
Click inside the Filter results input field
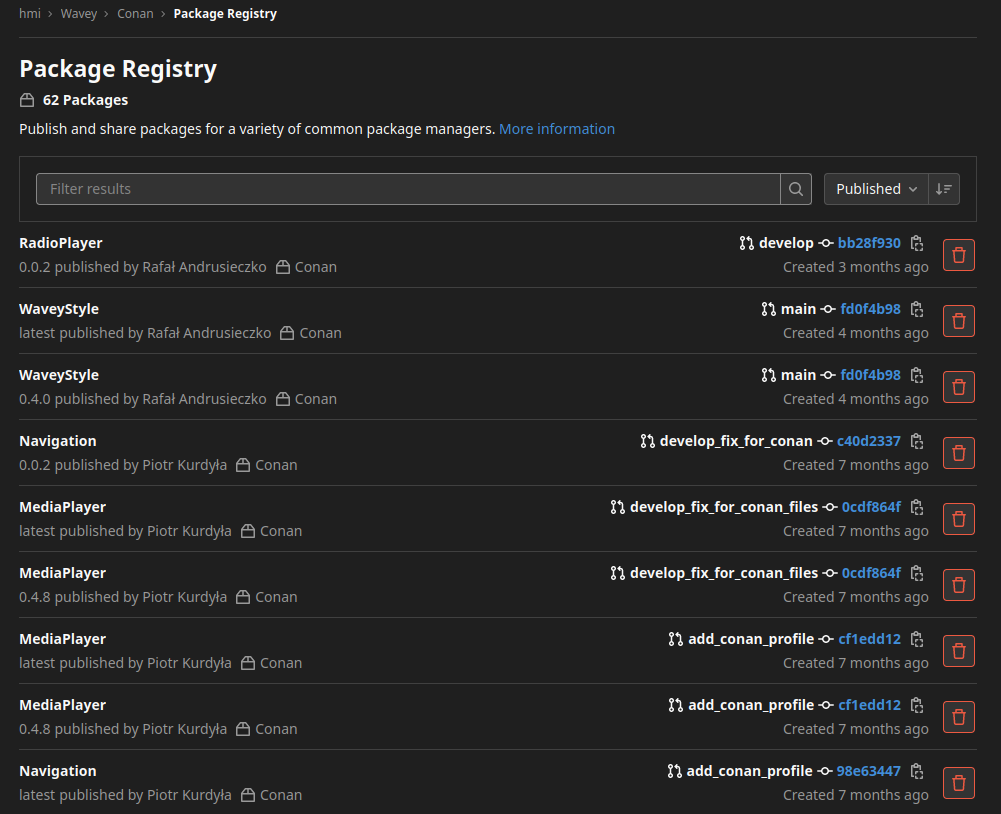click(x=400, y=188)
